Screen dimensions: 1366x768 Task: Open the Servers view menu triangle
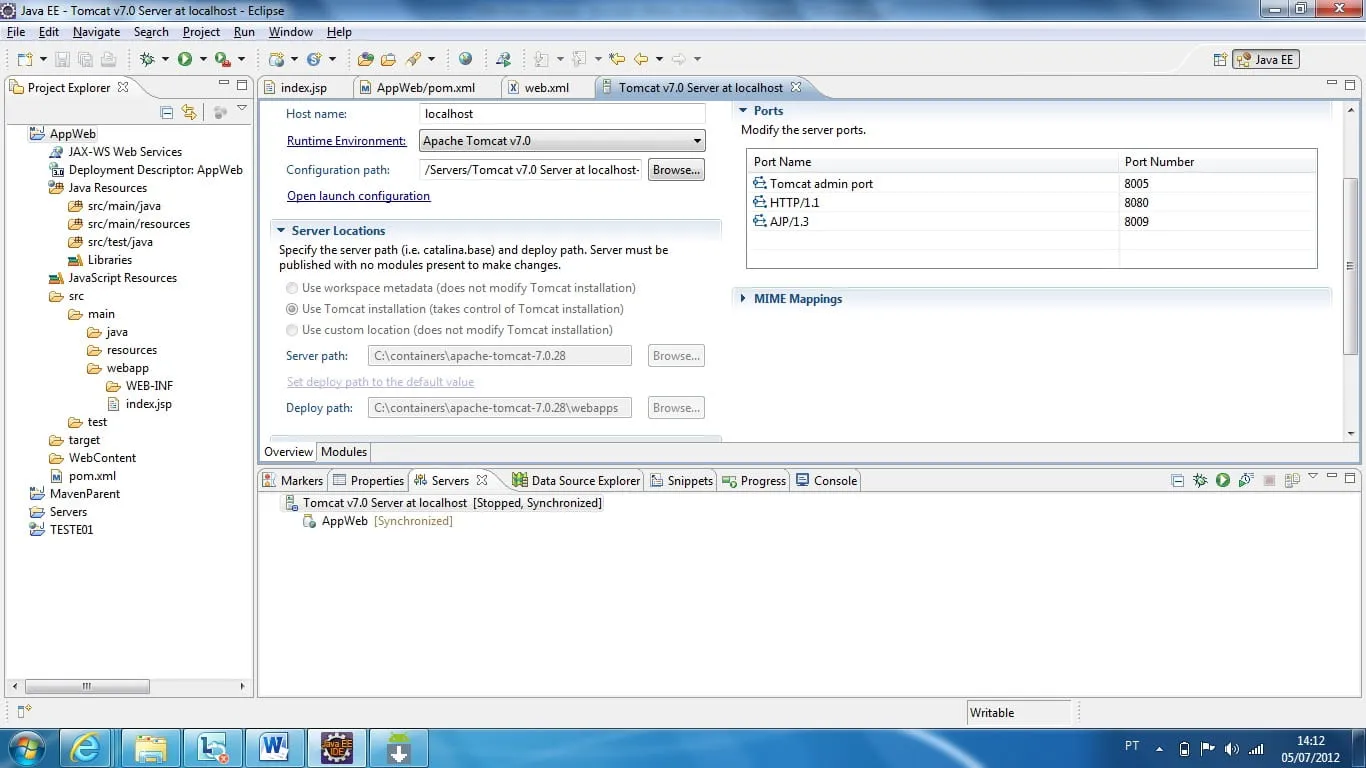1313,477
